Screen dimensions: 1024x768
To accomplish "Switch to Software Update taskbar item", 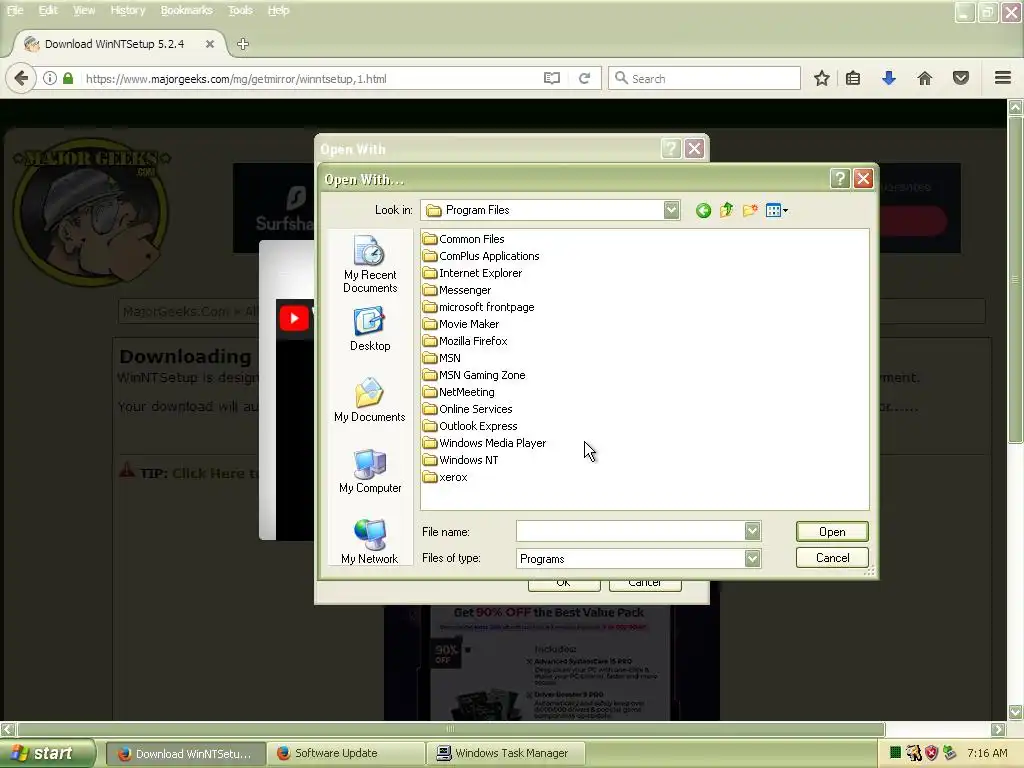I will pos(346,754).
